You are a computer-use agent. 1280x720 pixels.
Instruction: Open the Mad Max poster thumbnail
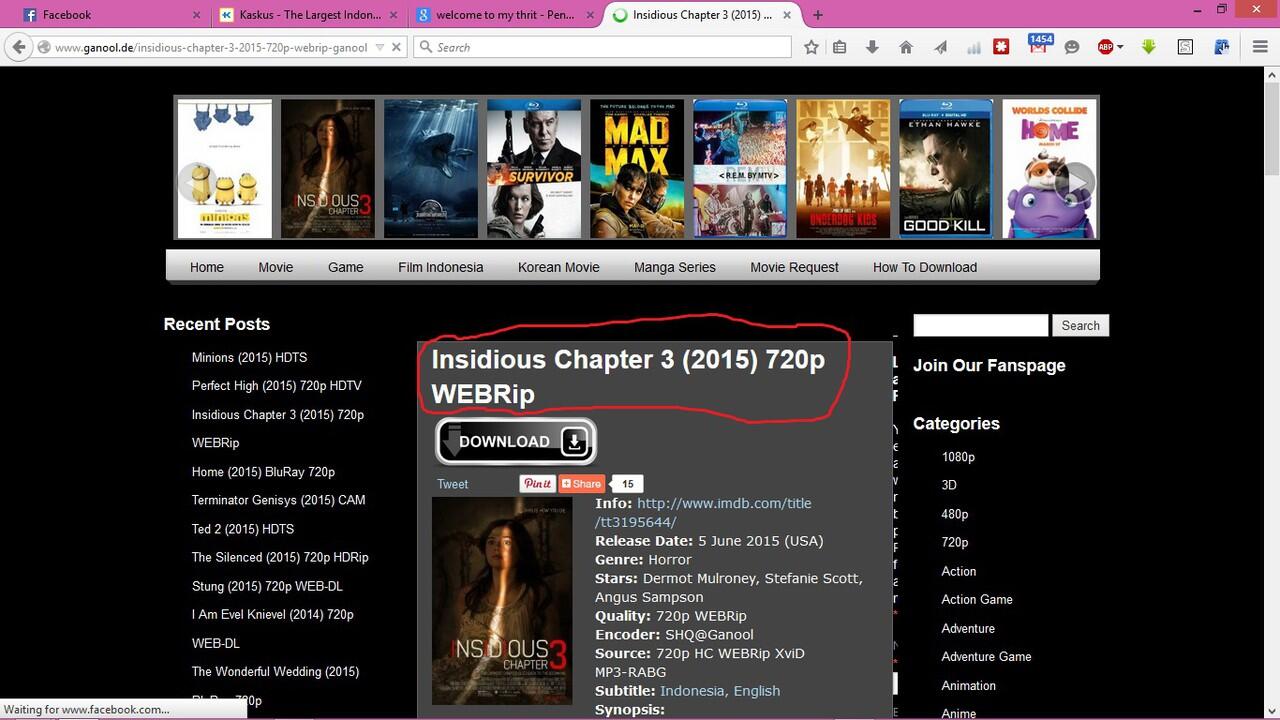636,168
